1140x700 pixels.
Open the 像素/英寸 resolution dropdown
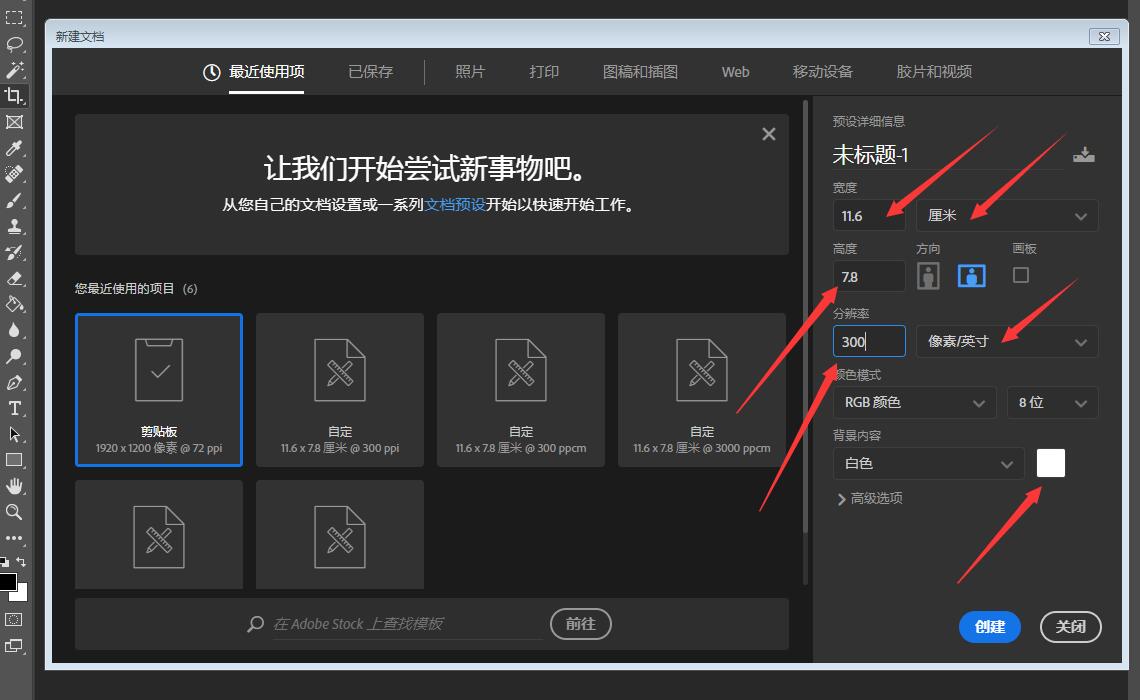coord(1006,341)
